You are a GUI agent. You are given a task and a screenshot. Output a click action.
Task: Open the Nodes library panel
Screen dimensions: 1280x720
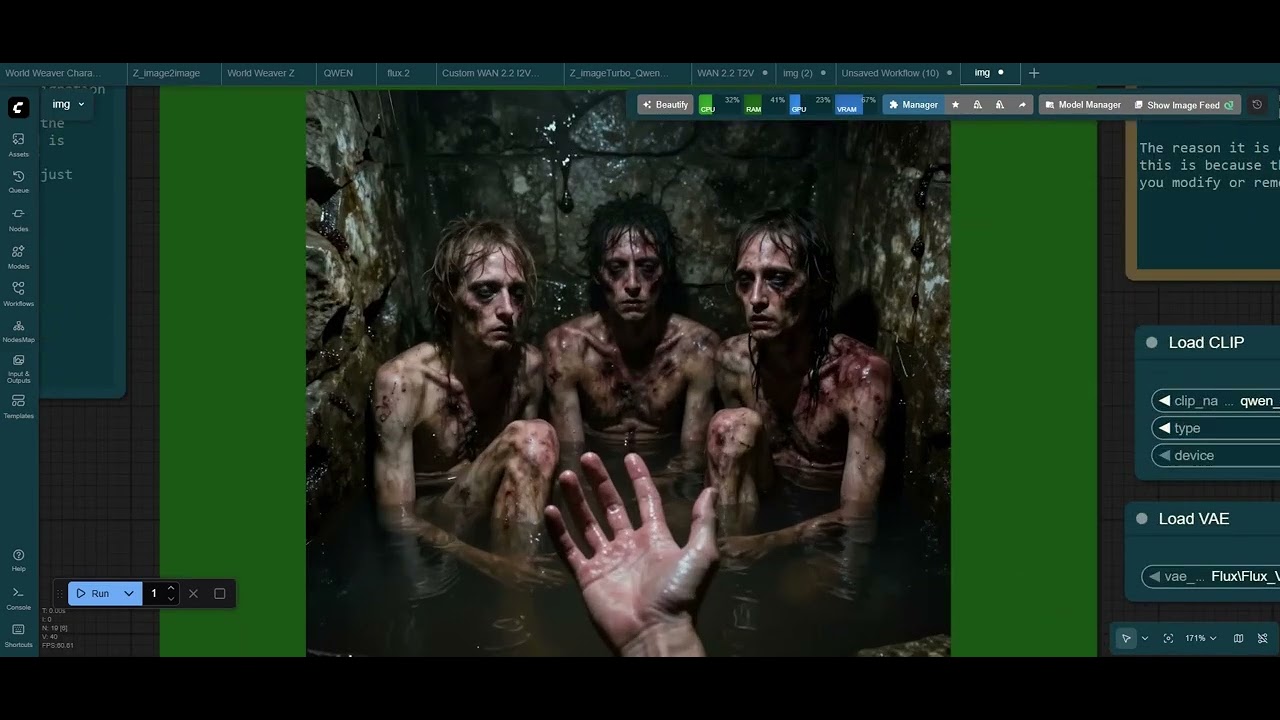18,219
